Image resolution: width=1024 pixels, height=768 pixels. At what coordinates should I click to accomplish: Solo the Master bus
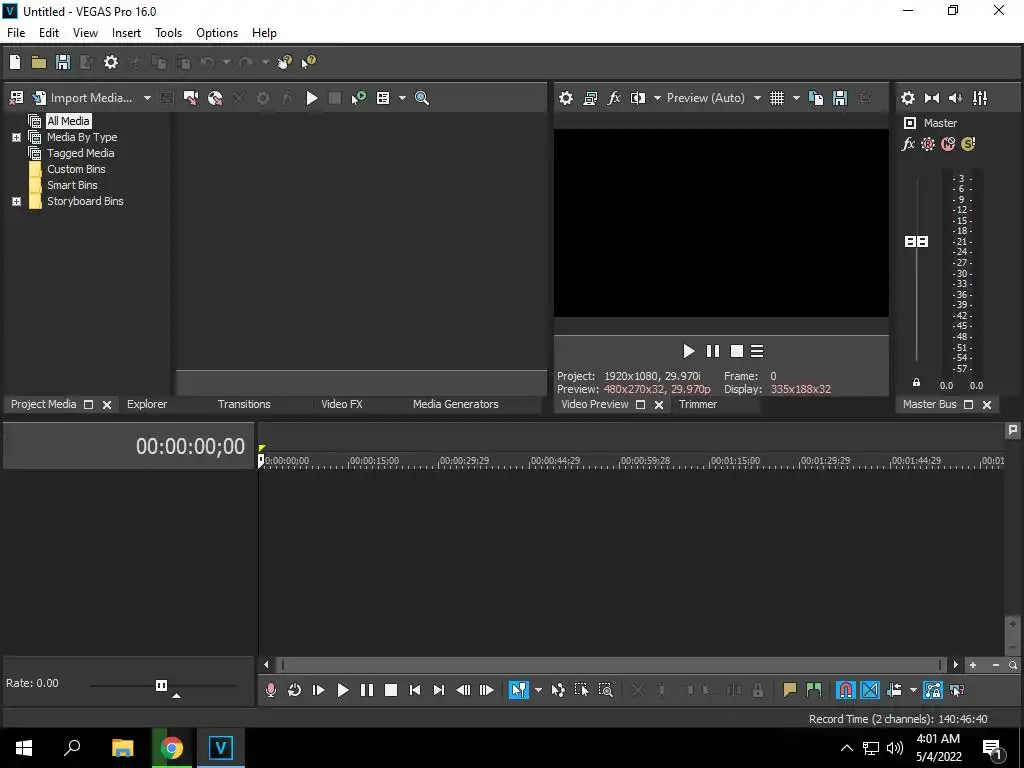(x=968, y=144)
